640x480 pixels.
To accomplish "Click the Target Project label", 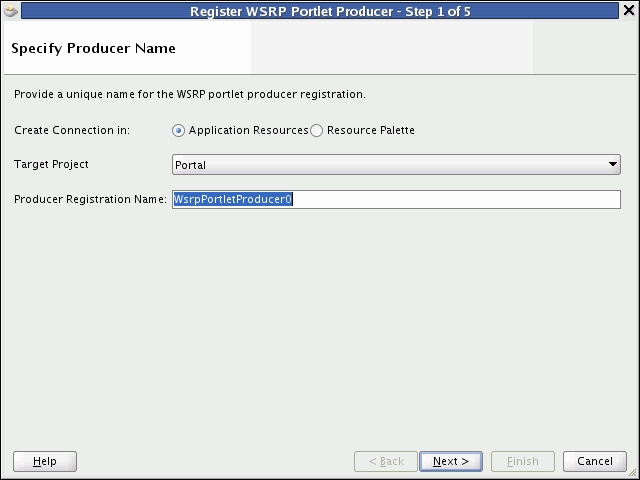I will (x=51, y=164).
